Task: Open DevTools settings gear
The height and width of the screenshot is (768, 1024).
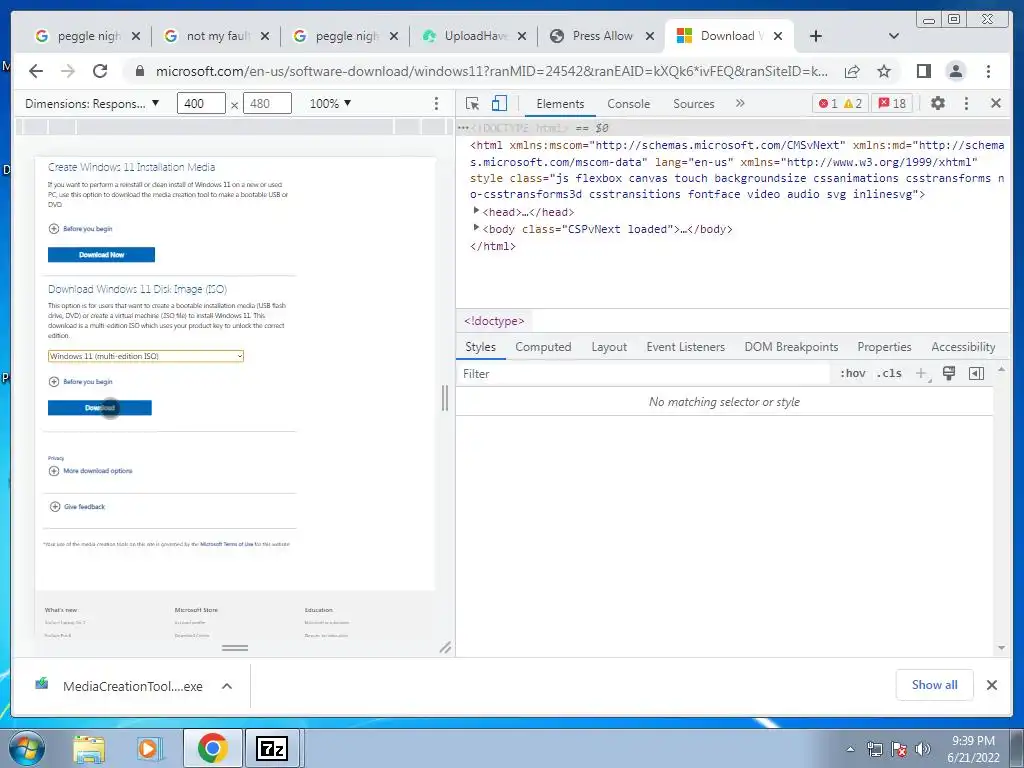Action: (x=938, y=103)
